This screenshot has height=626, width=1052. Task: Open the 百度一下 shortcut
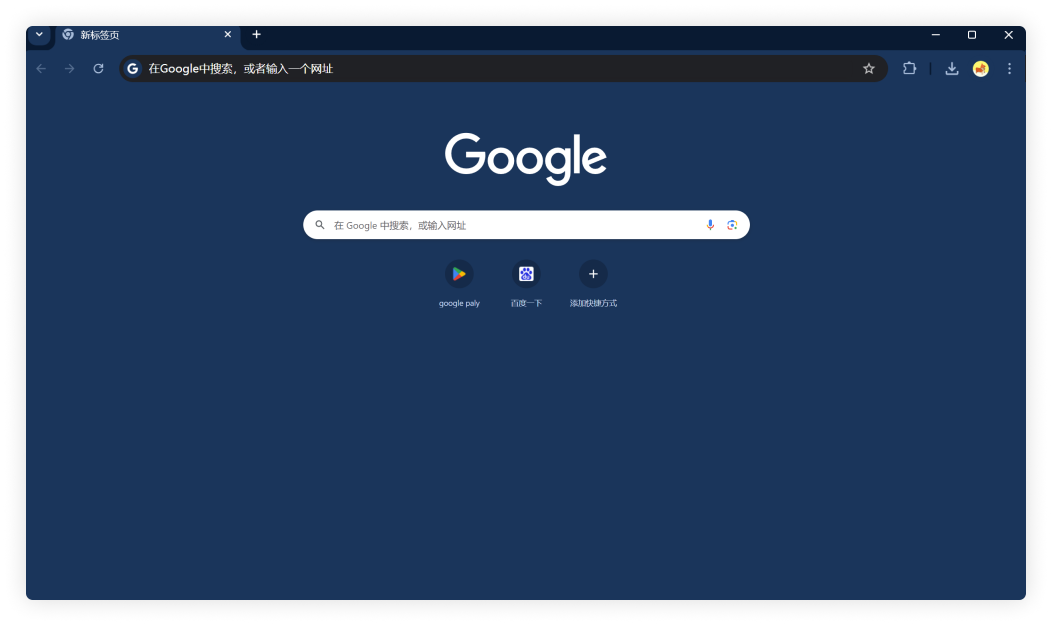[x=526, y=274]
